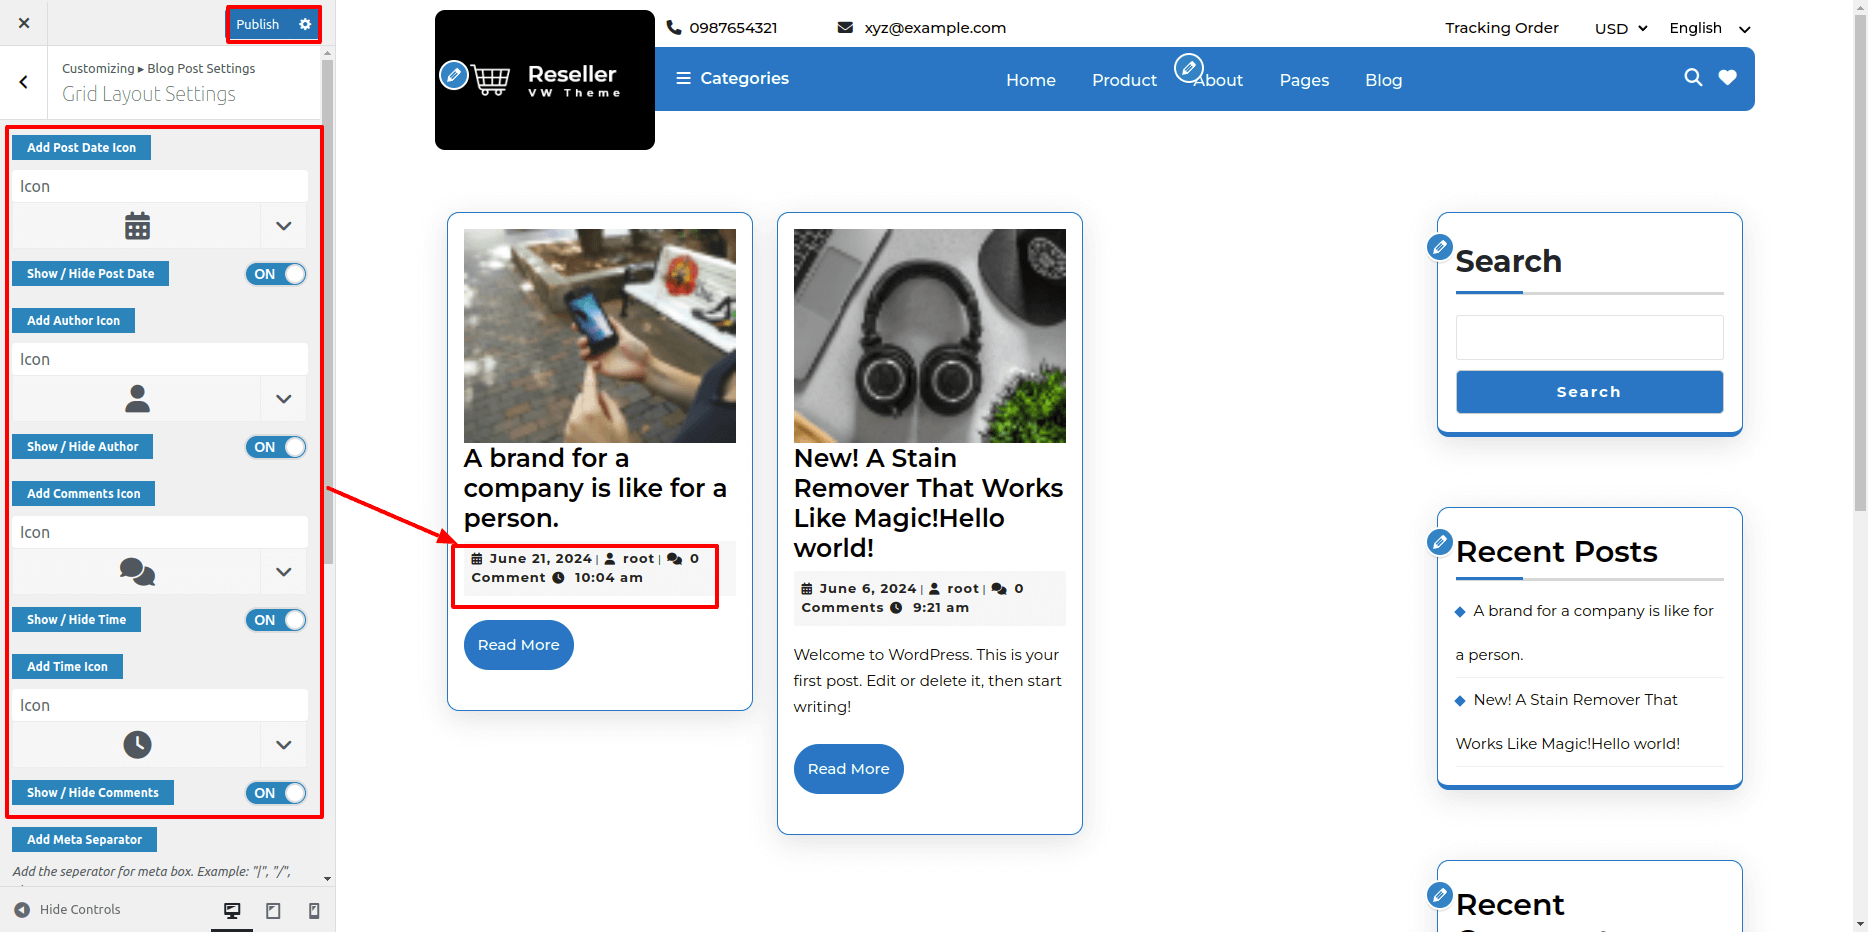Click the wishlist heart icon

pyautogui.click(x=1727, y=78)
